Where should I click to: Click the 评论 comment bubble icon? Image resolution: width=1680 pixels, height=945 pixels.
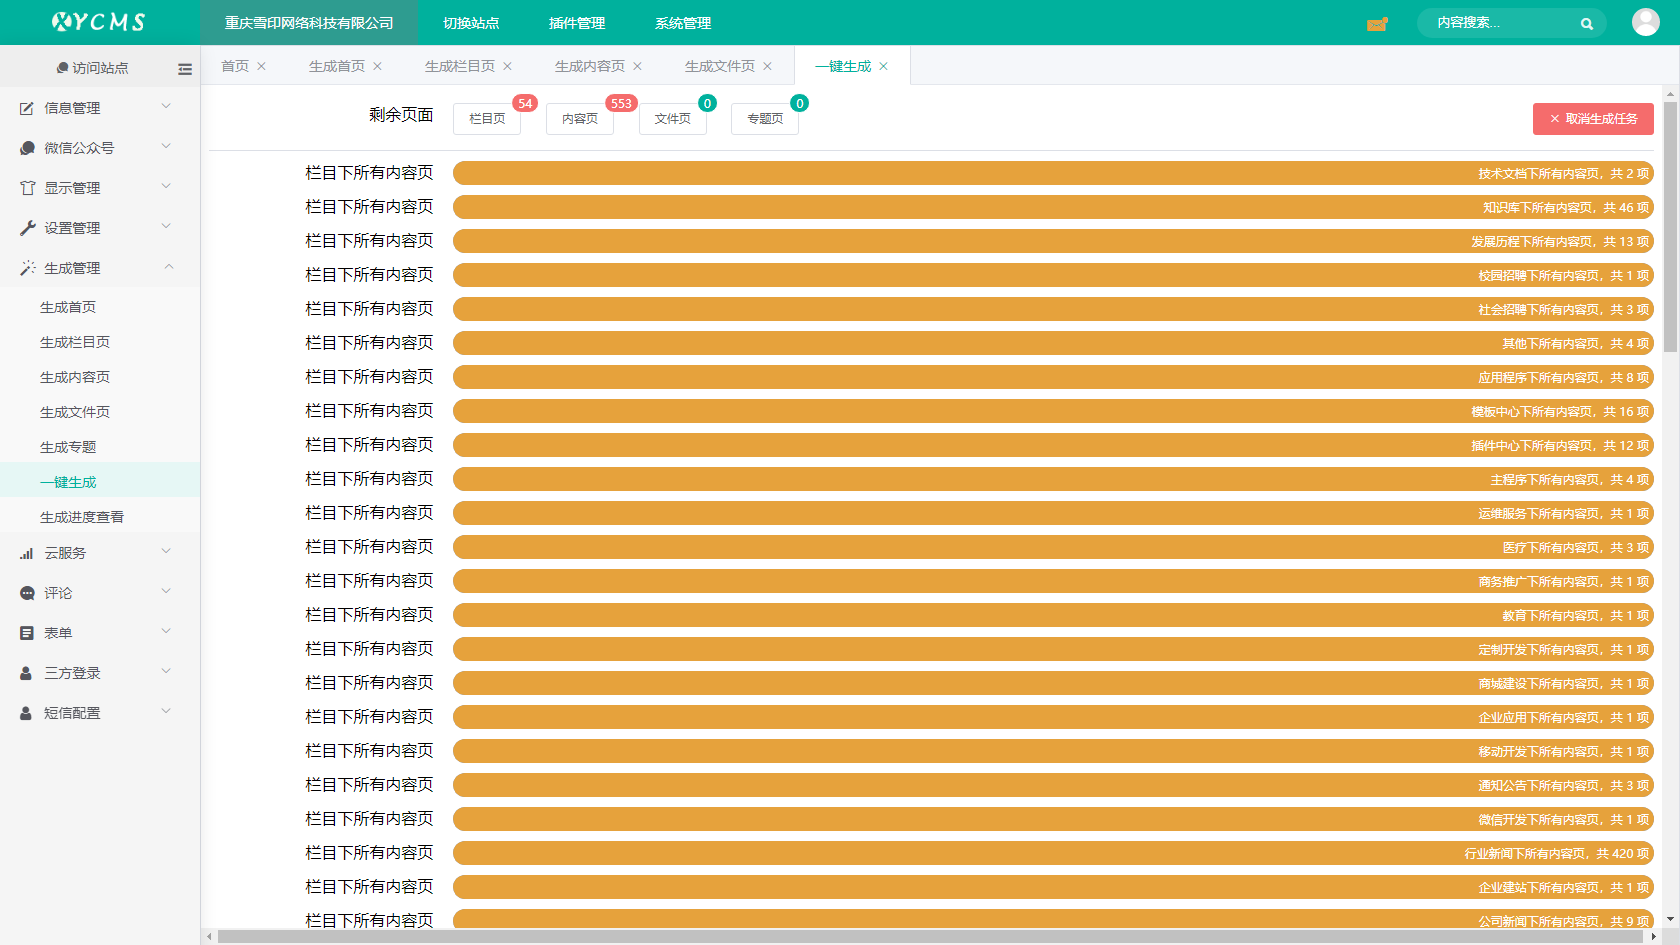point(27,593)
